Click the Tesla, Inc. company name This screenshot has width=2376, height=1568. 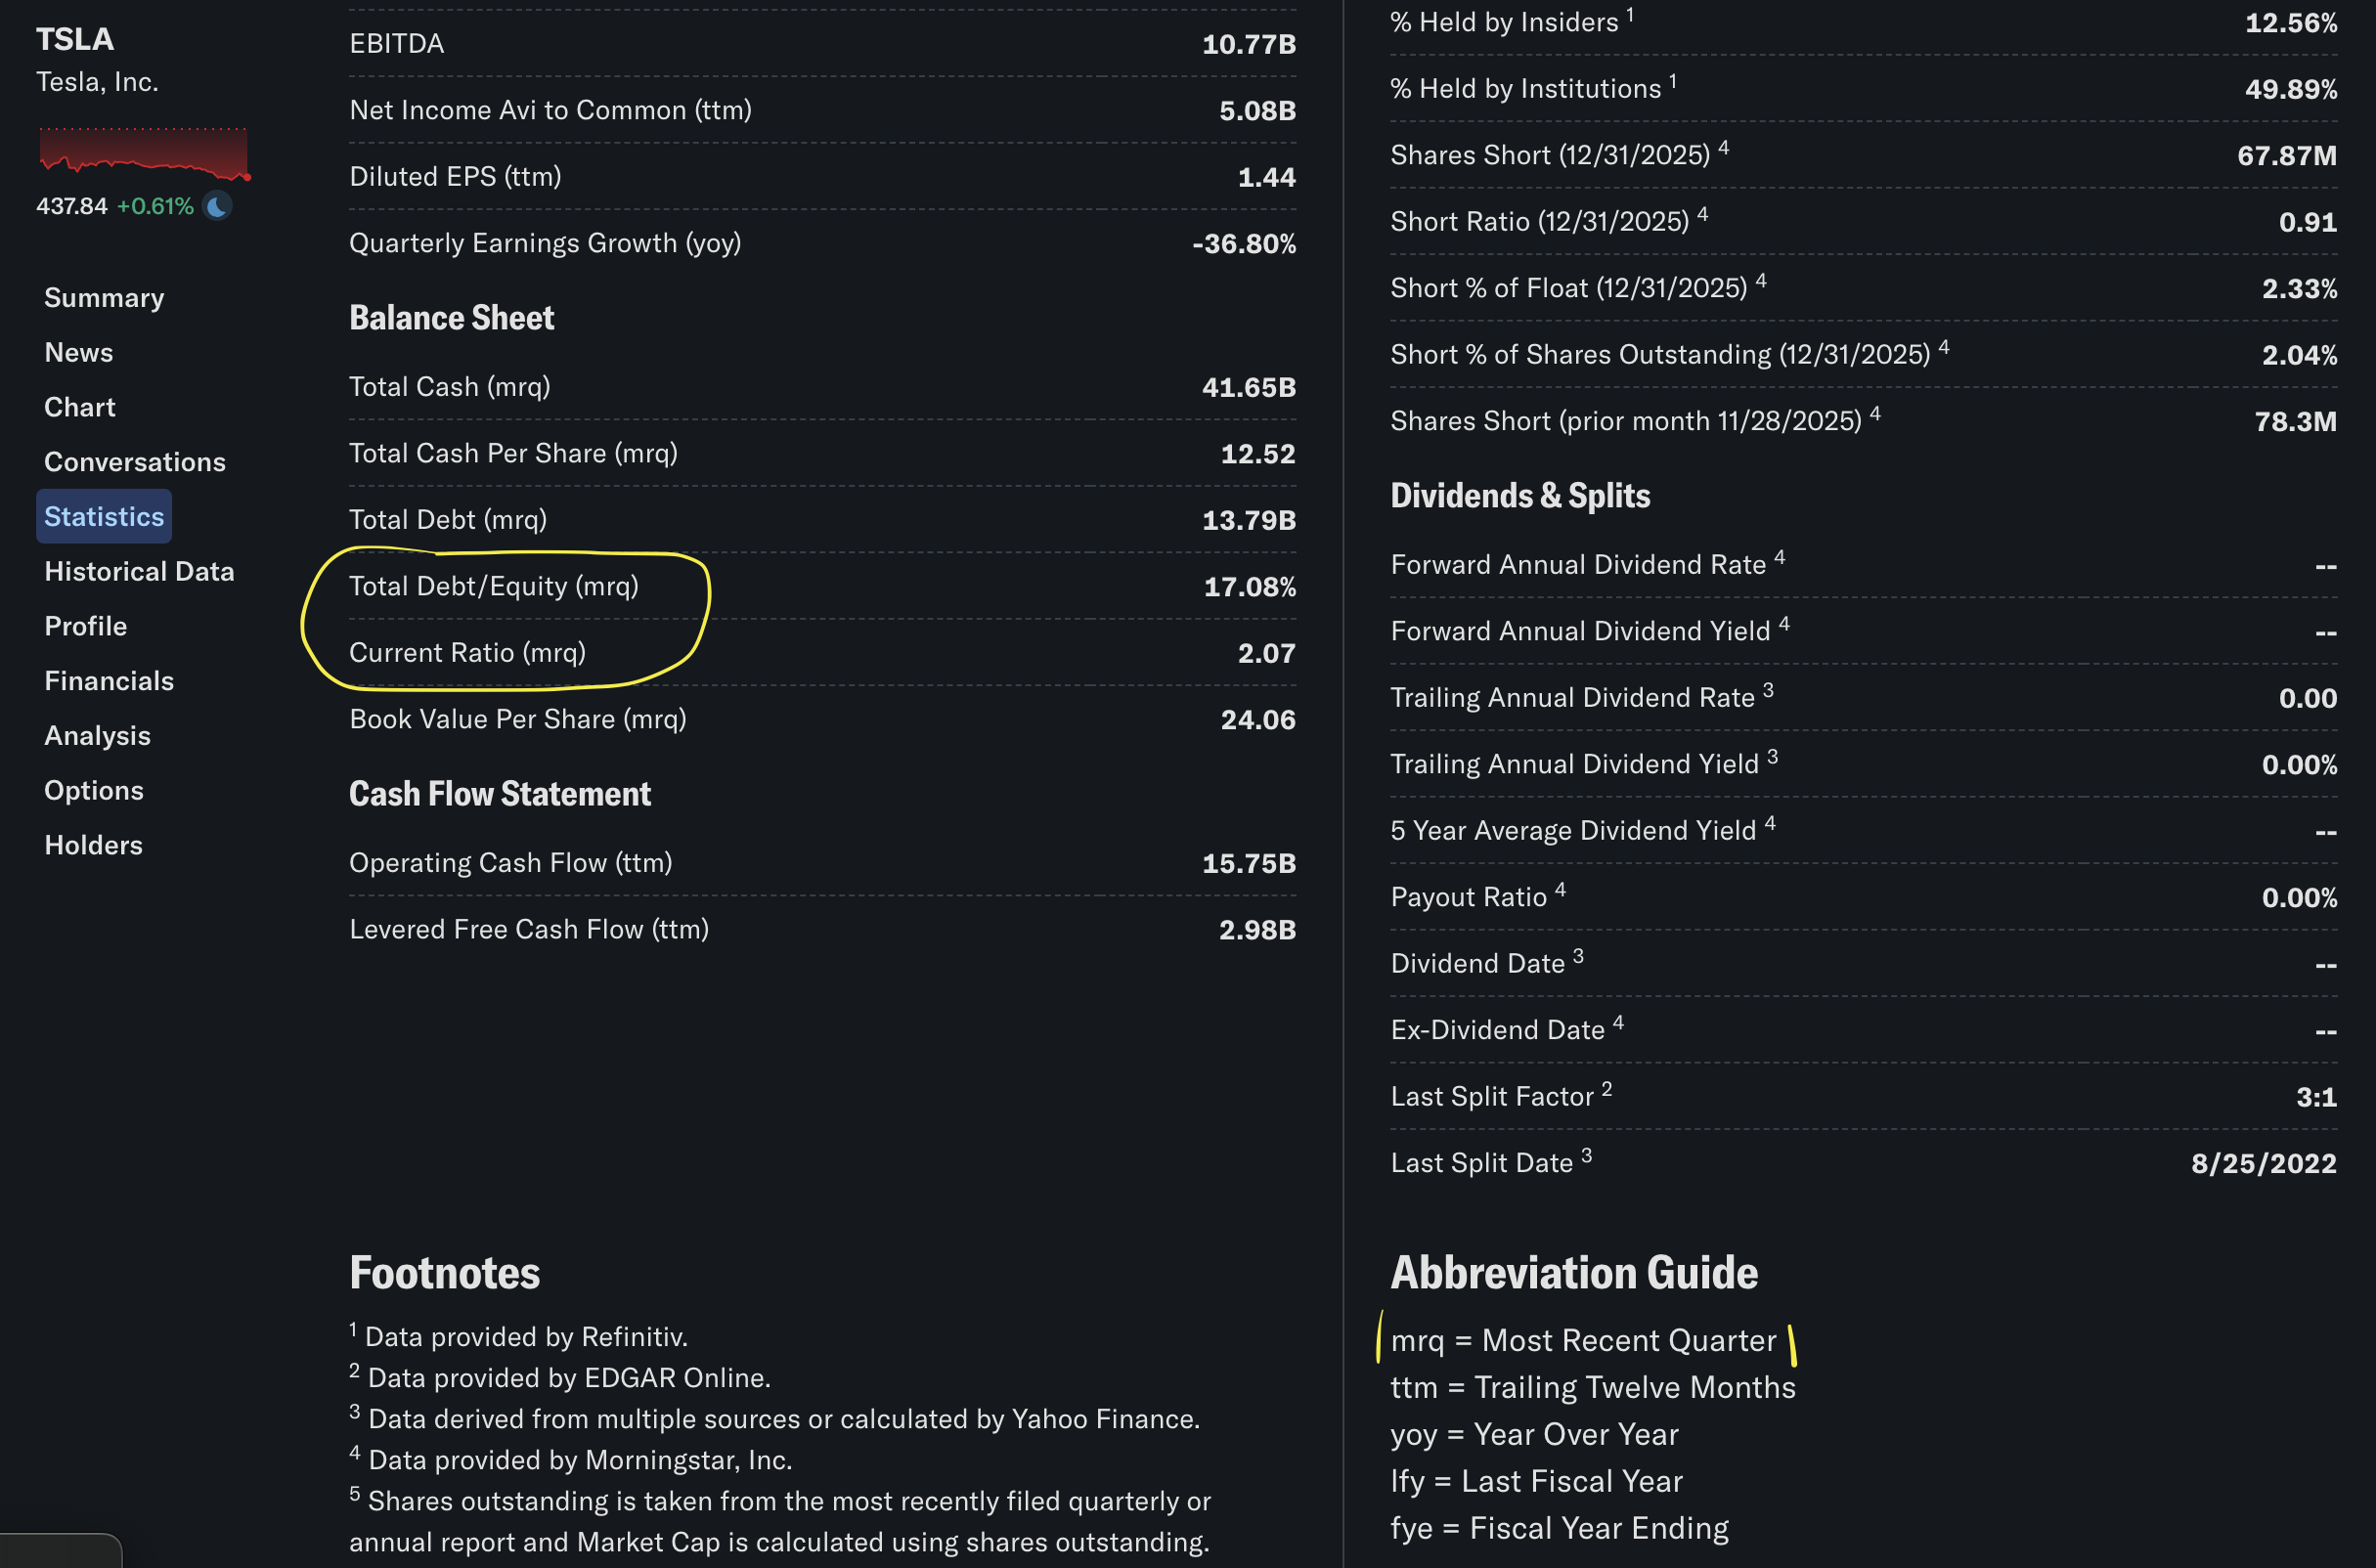tap(97, 82)
